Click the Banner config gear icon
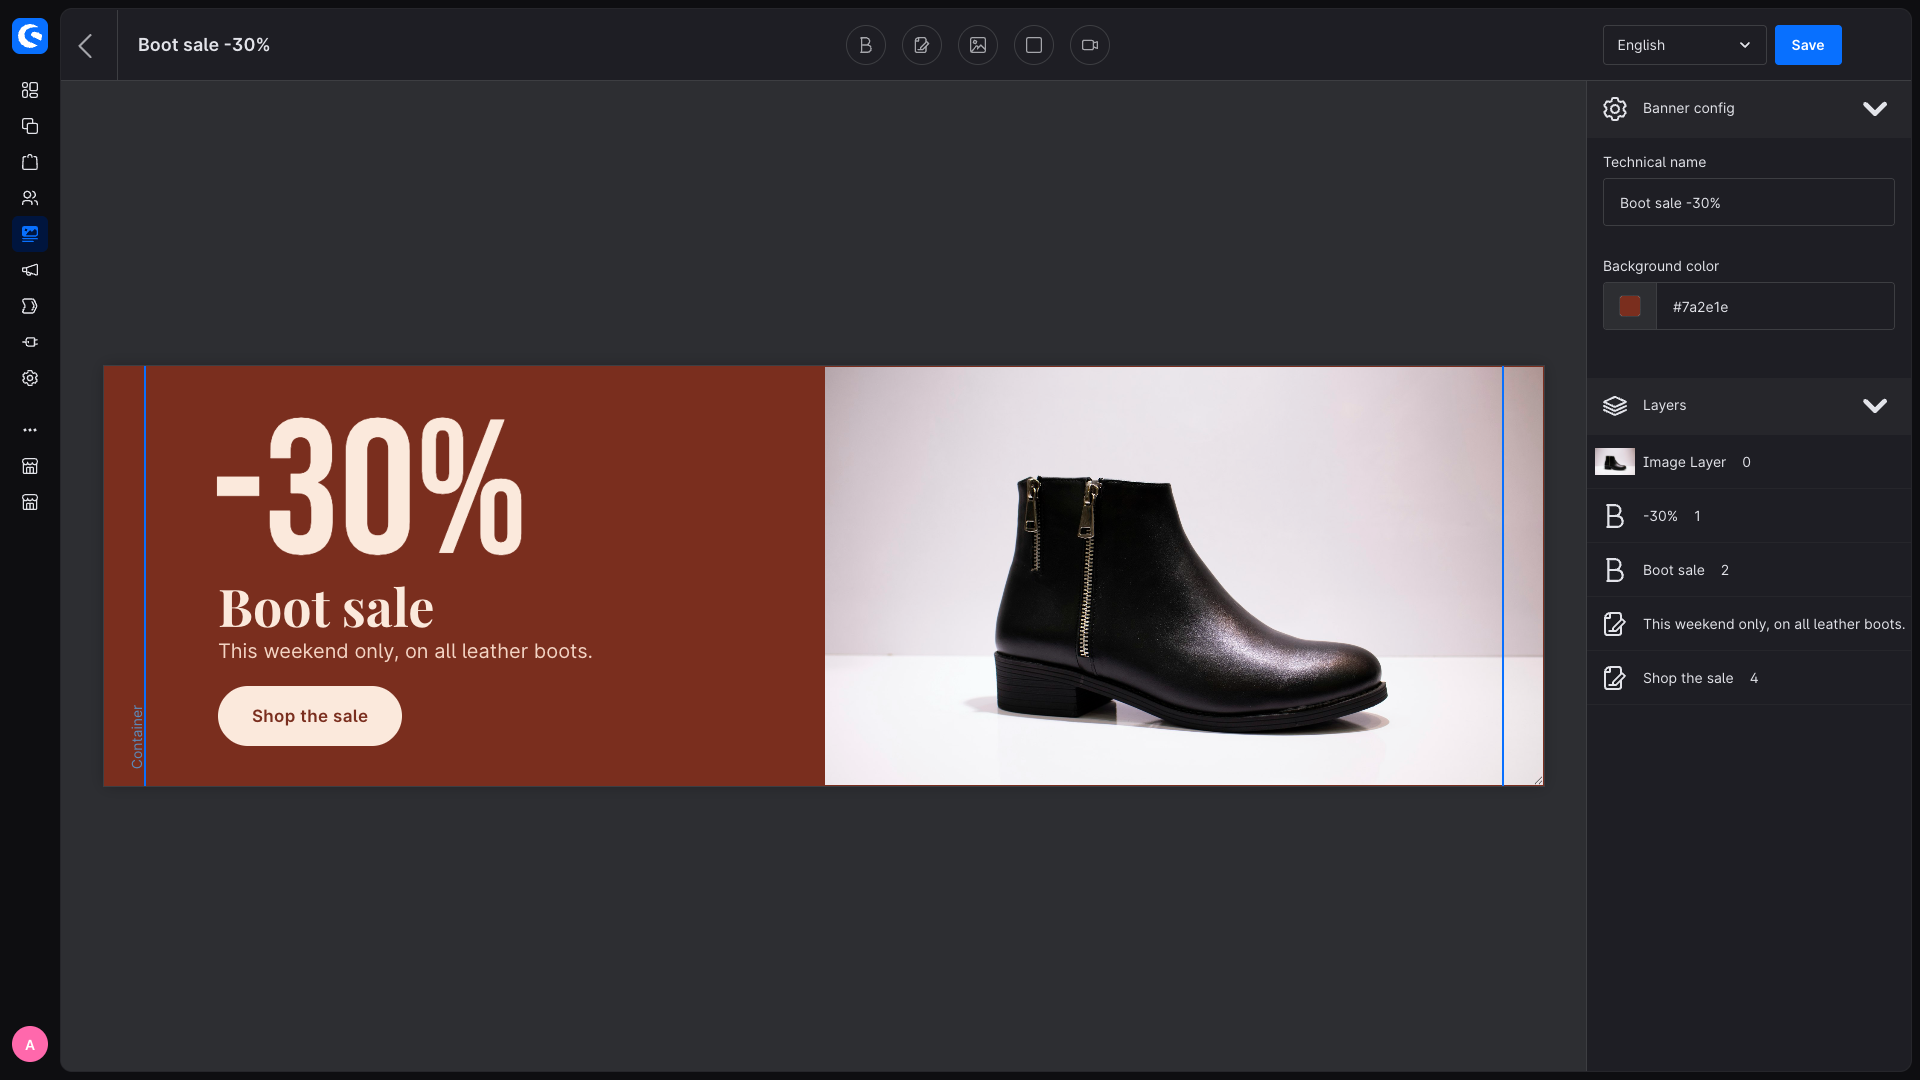This screenshot has width=1920, height=1080. [x=1615, y=108]
